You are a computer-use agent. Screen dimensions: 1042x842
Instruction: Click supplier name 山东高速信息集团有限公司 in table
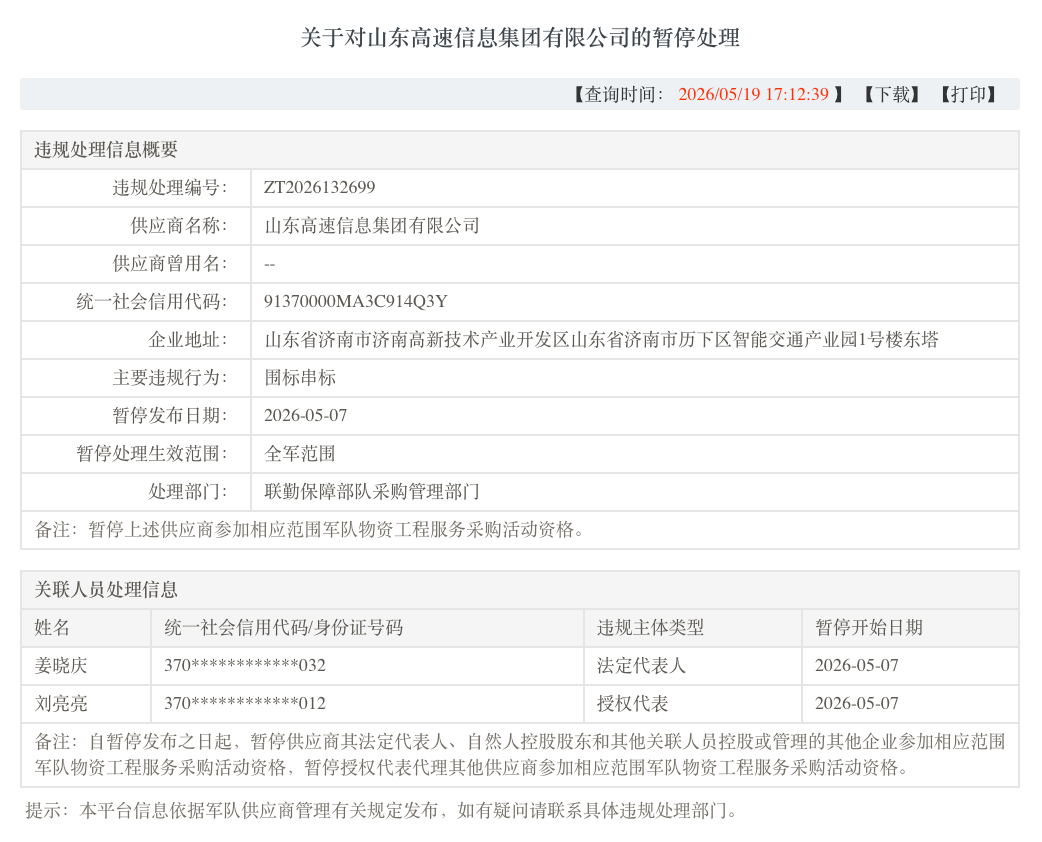371,226
